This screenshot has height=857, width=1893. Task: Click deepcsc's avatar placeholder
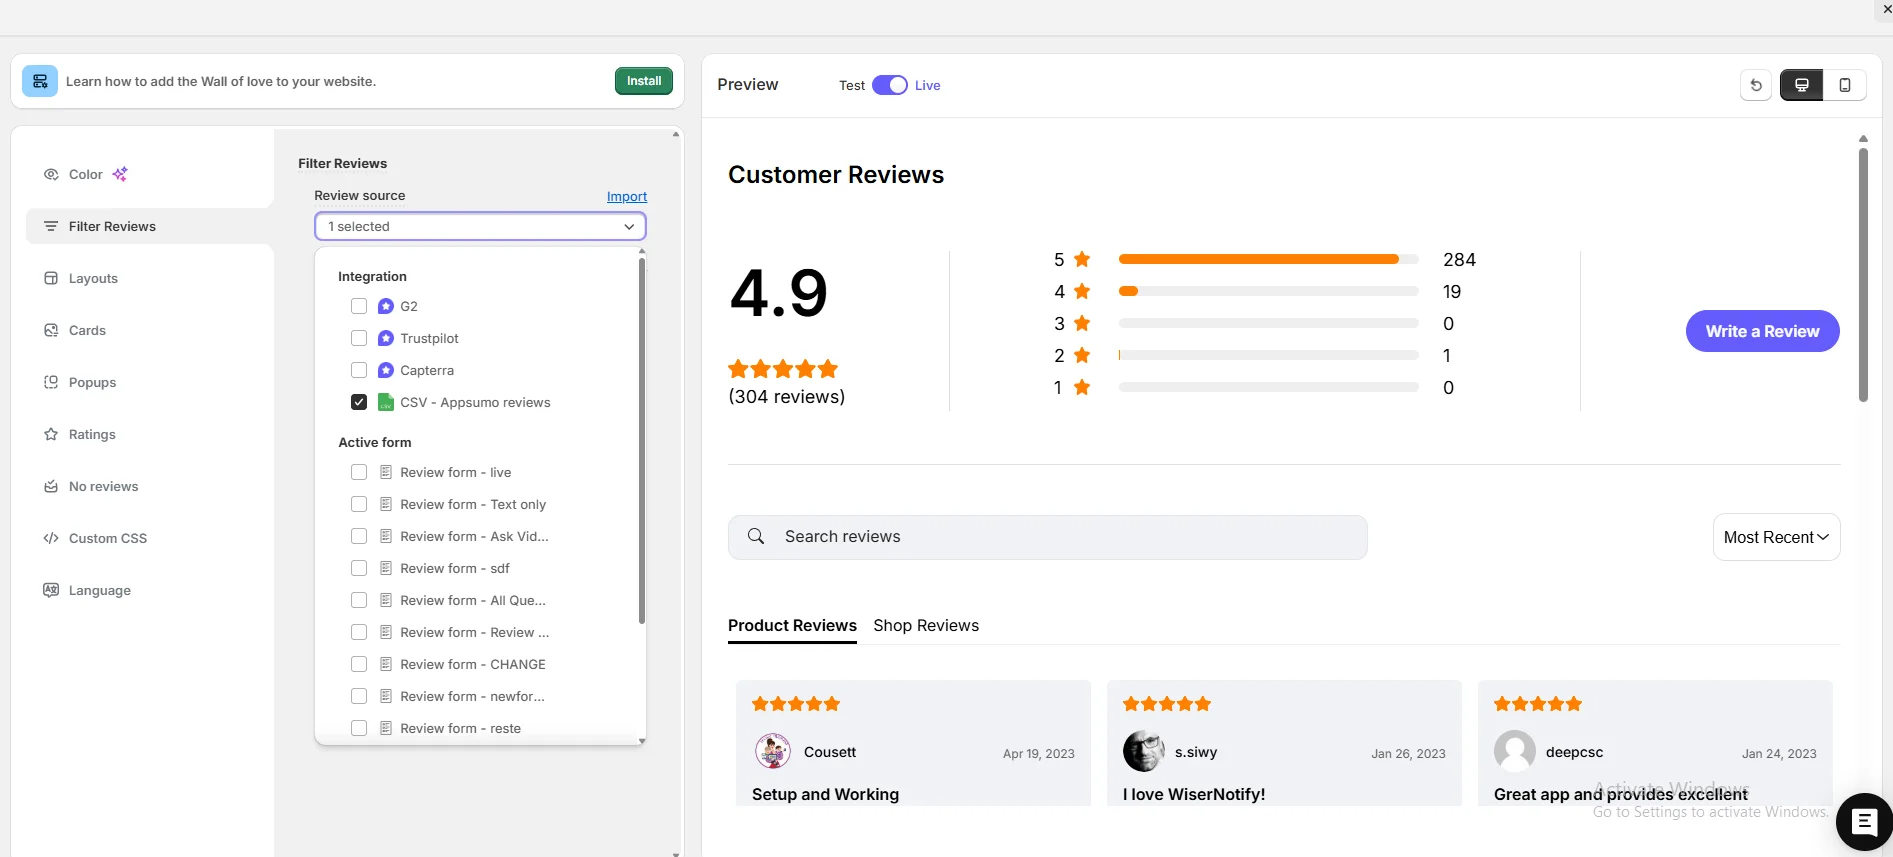1515,751
